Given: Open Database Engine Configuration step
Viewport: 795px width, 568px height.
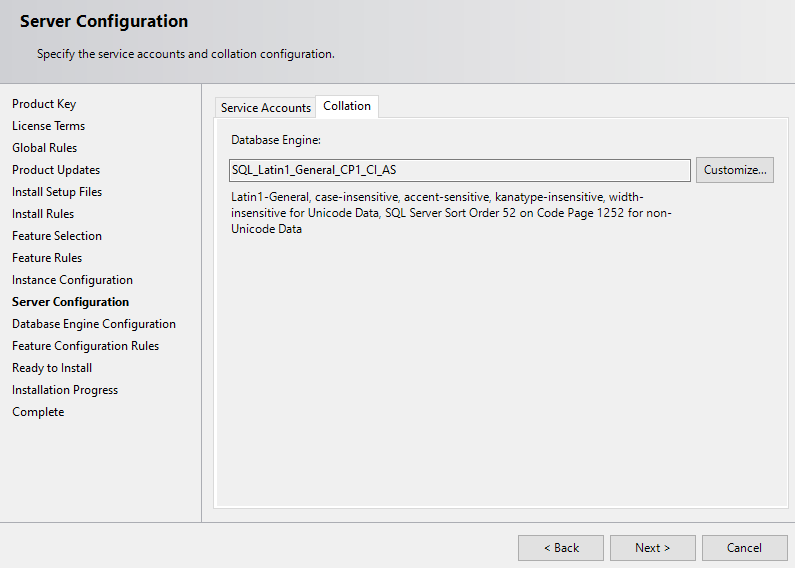Looking at the screenshot, I should pyautogui.click(x=94, y=324).
